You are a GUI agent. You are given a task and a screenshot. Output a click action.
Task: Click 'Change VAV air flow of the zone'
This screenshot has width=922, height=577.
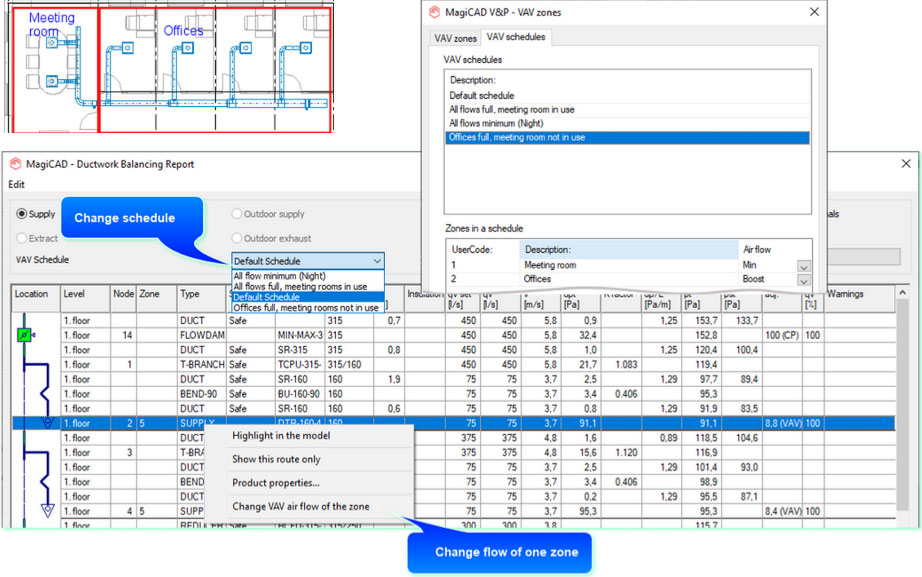coord(300,506)
